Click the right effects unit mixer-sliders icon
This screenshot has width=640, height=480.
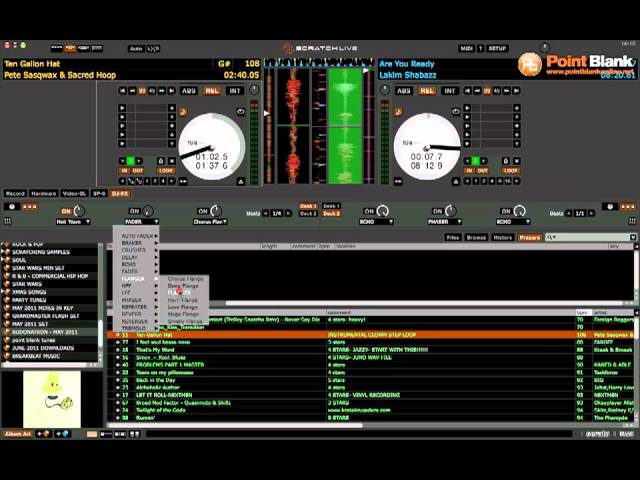[x=632, y=221]
